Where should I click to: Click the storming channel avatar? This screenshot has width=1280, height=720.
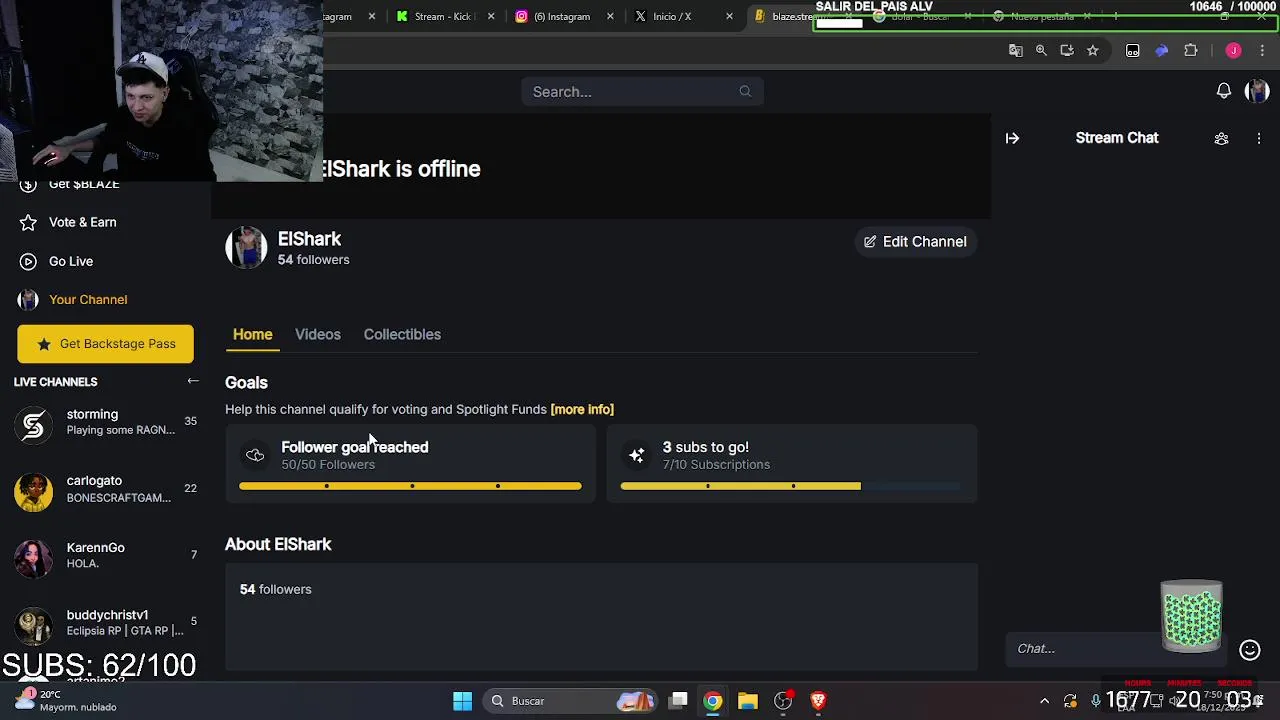pos(33,426)
